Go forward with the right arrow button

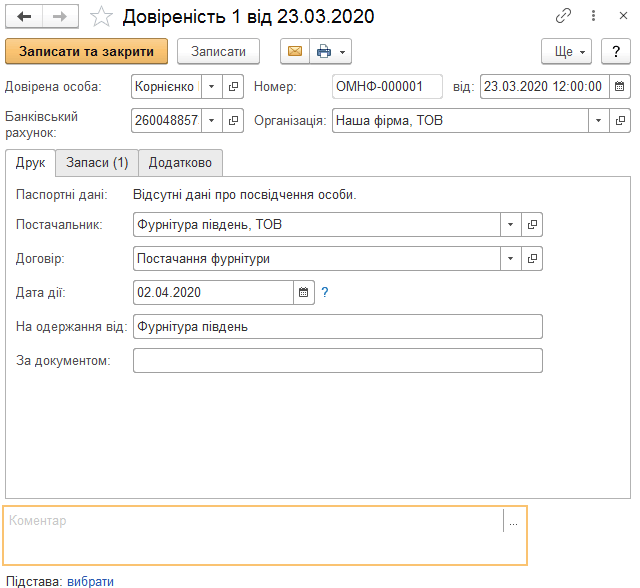(x=60, y=17)
